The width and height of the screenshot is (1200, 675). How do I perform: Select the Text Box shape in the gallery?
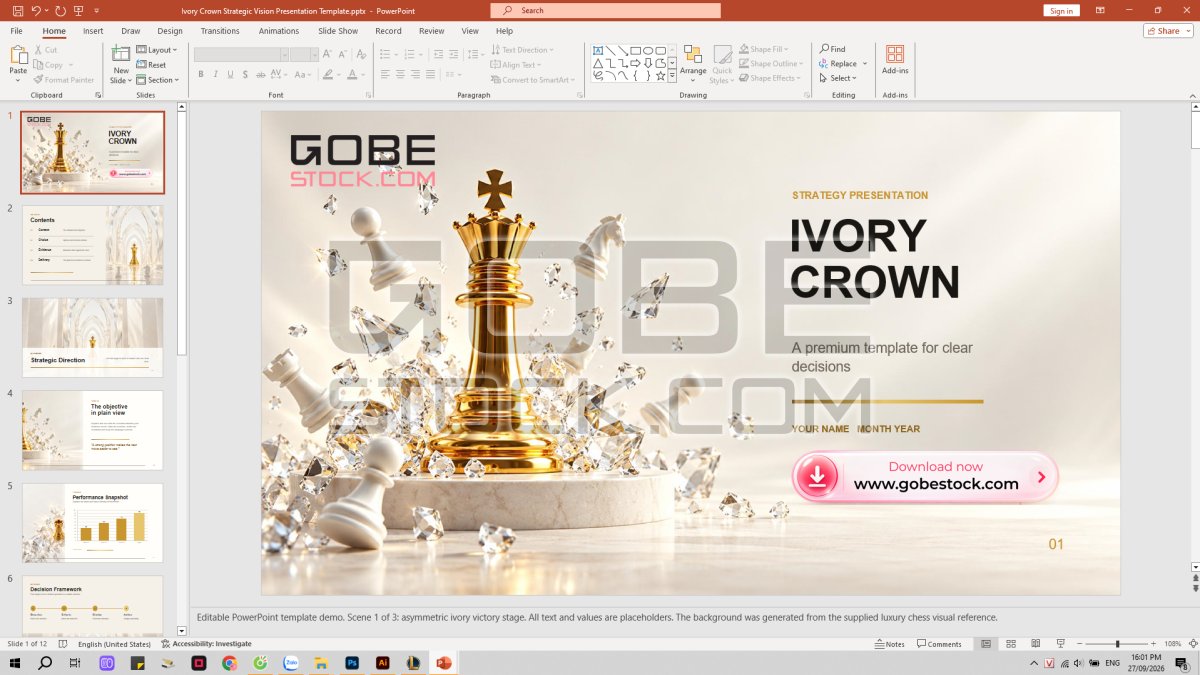tap(598, 50)
